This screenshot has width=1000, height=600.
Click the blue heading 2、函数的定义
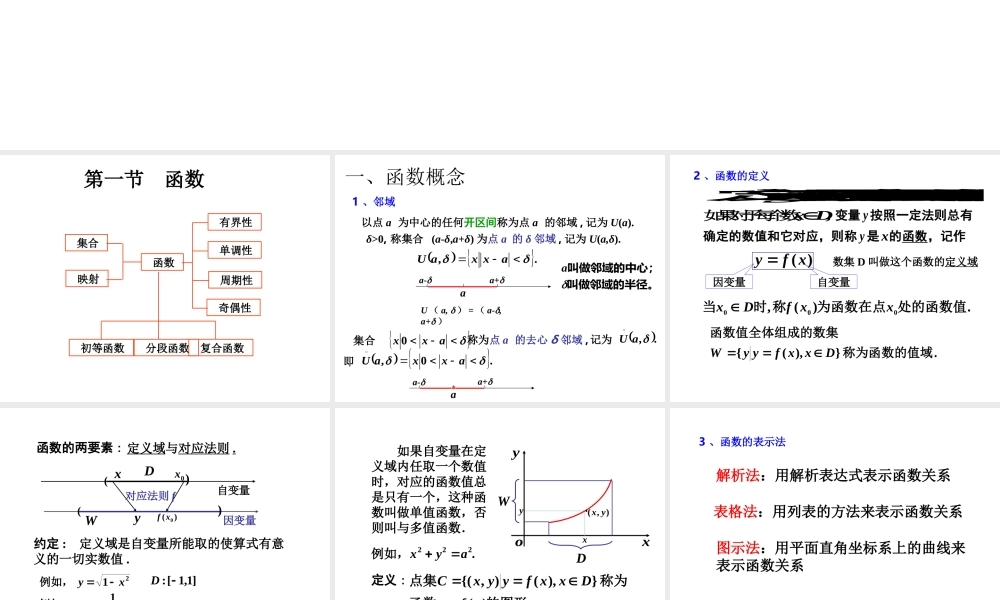pyautogui.click(x=731, y=175)
